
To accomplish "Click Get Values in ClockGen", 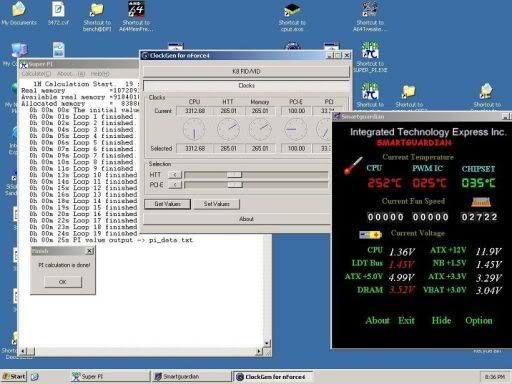I will coord(167,204).
